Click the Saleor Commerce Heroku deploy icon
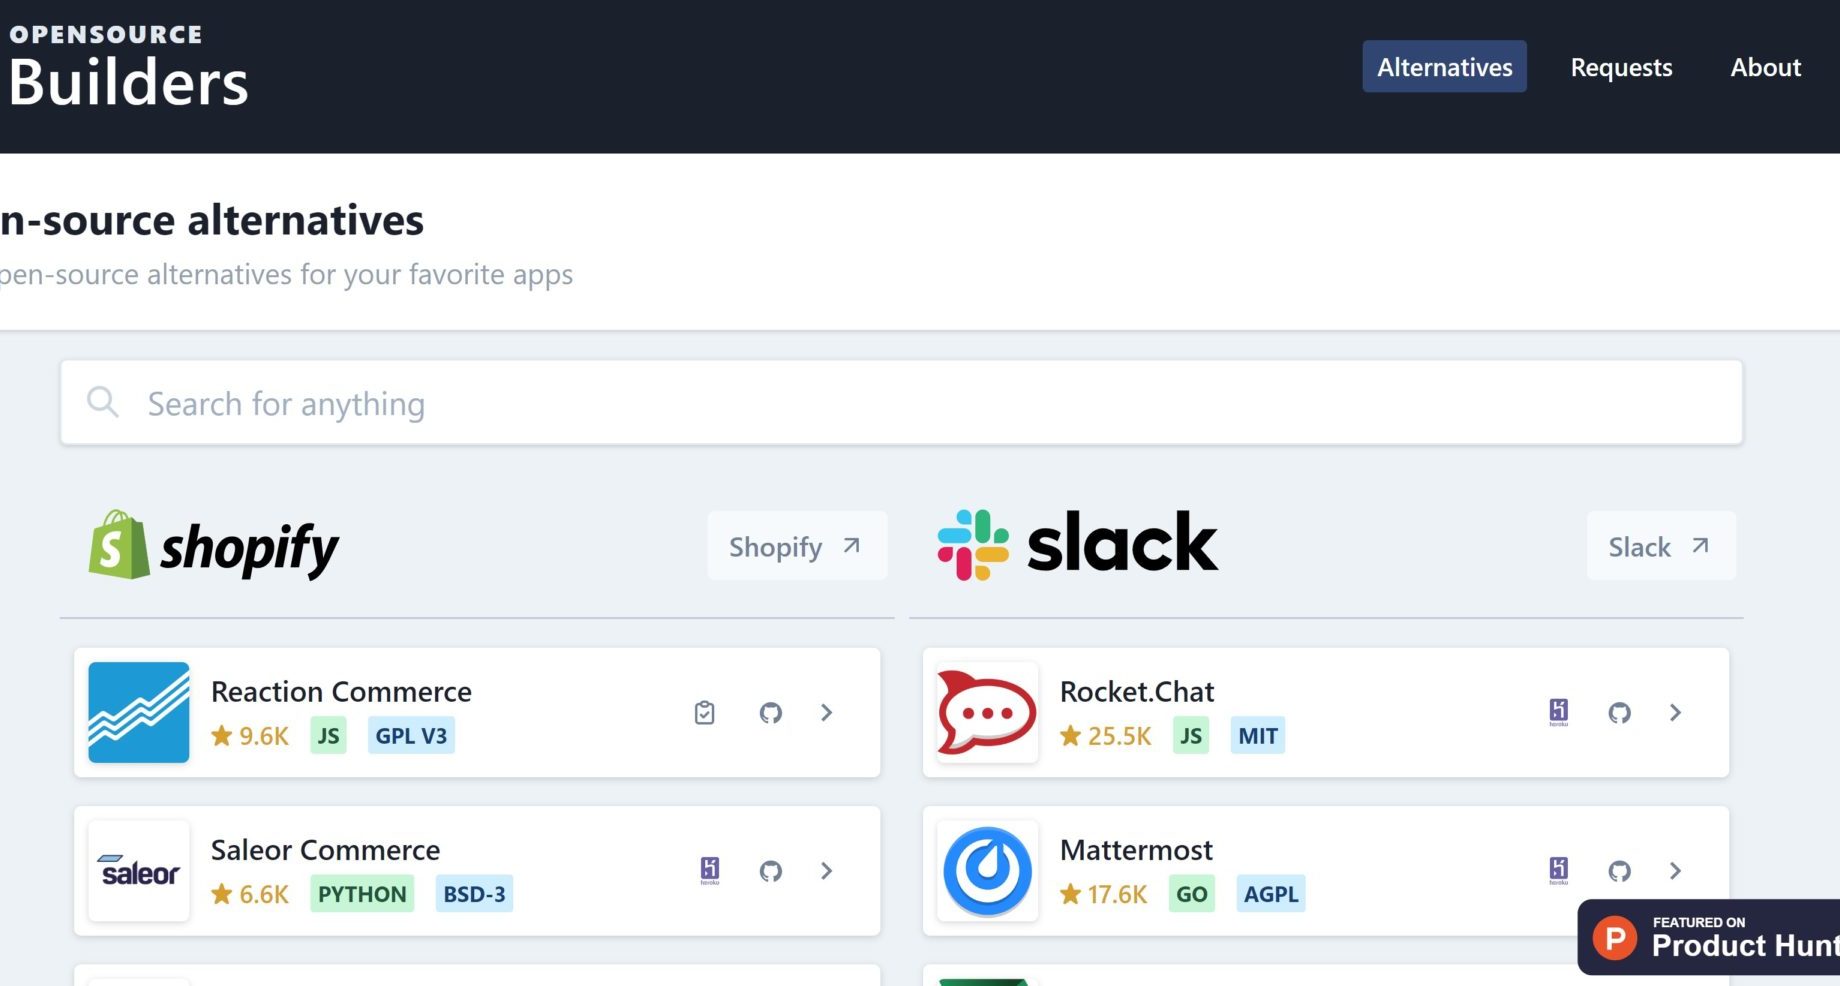 click(x=710, y=870)
